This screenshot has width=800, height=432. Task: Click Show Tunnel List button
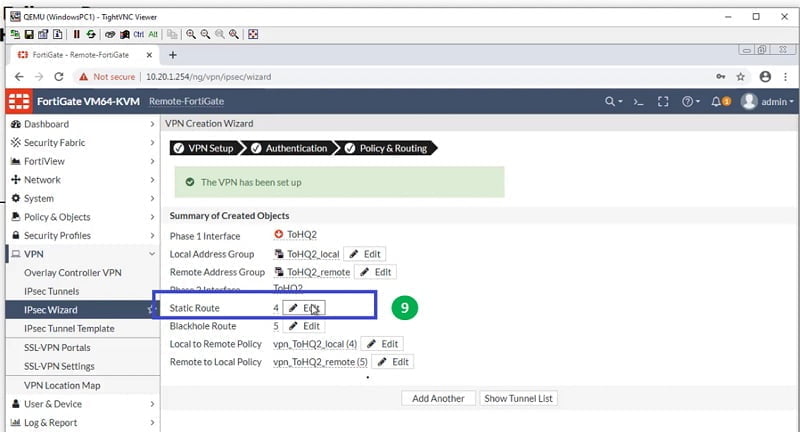click(x=518, y=398)
